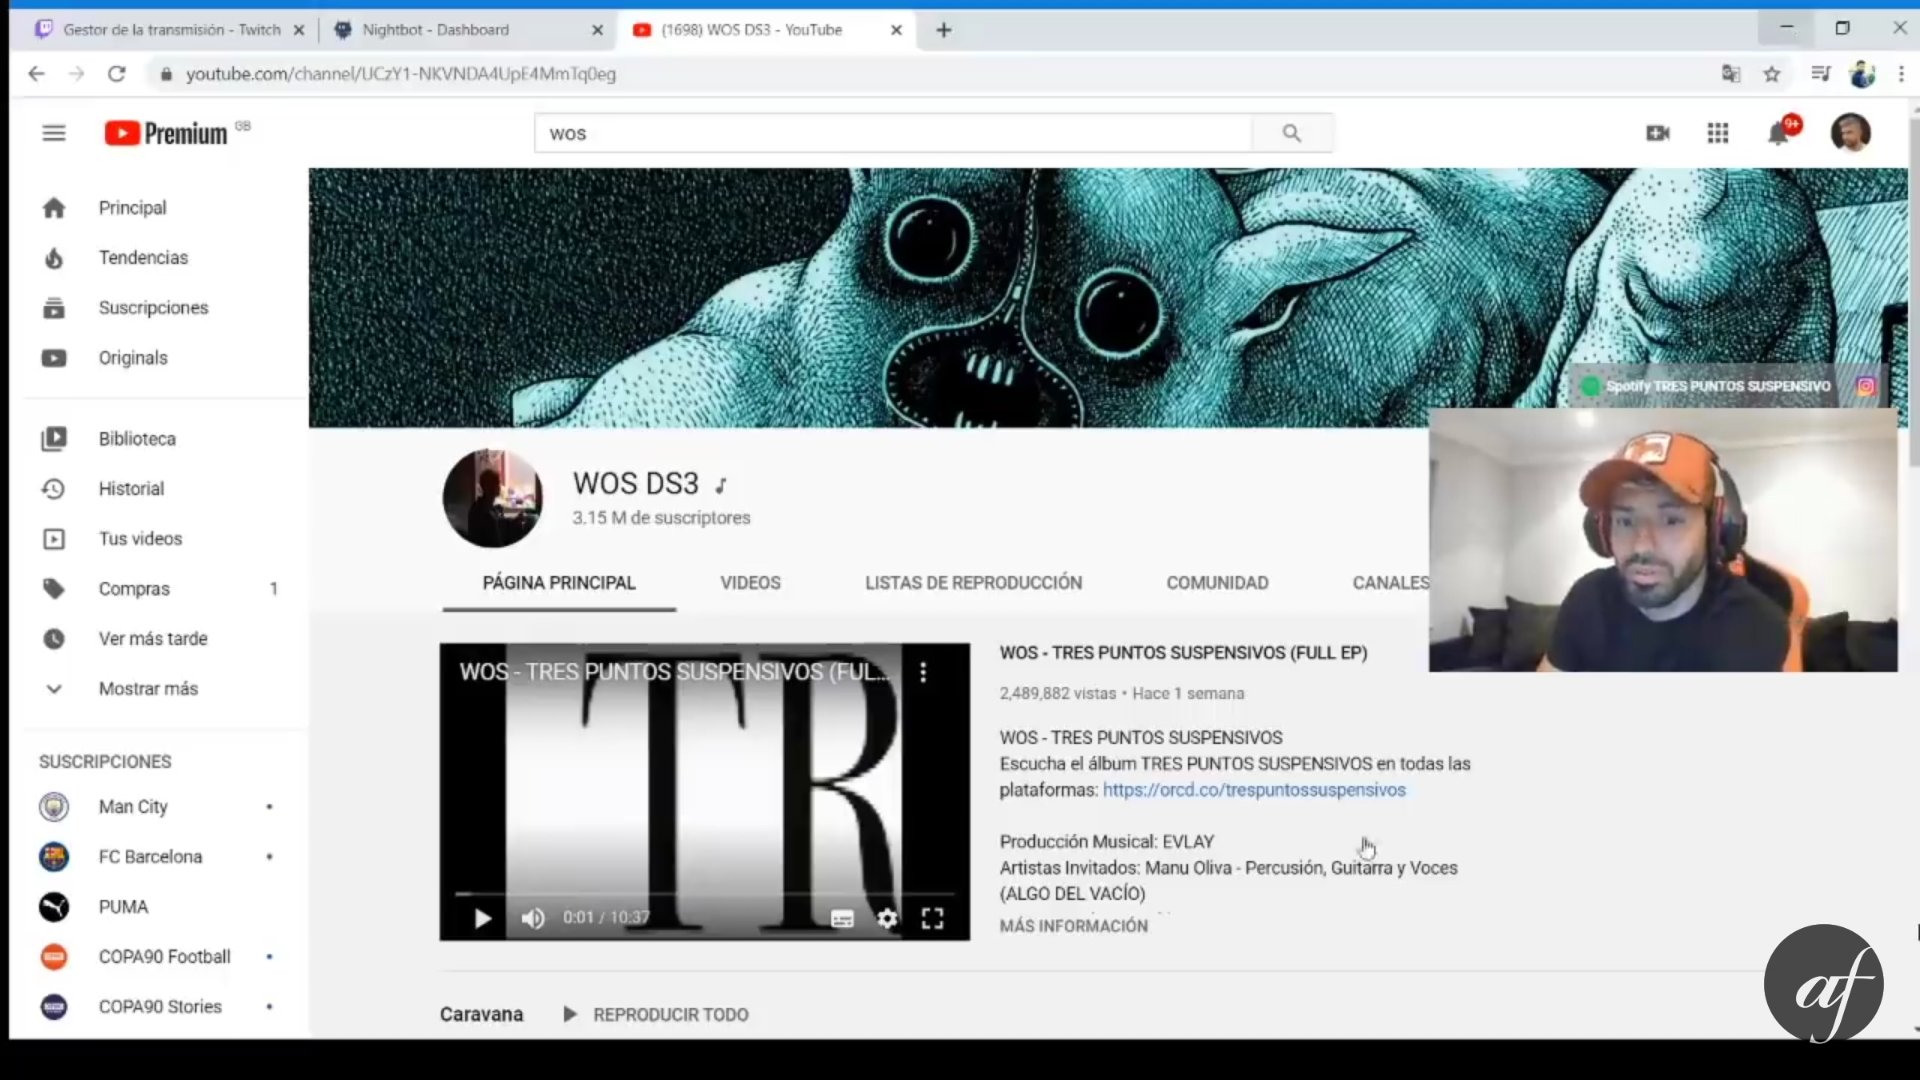Open the create video camera icon
Screen dimensions: 1920x1080
click(1657, 133)
